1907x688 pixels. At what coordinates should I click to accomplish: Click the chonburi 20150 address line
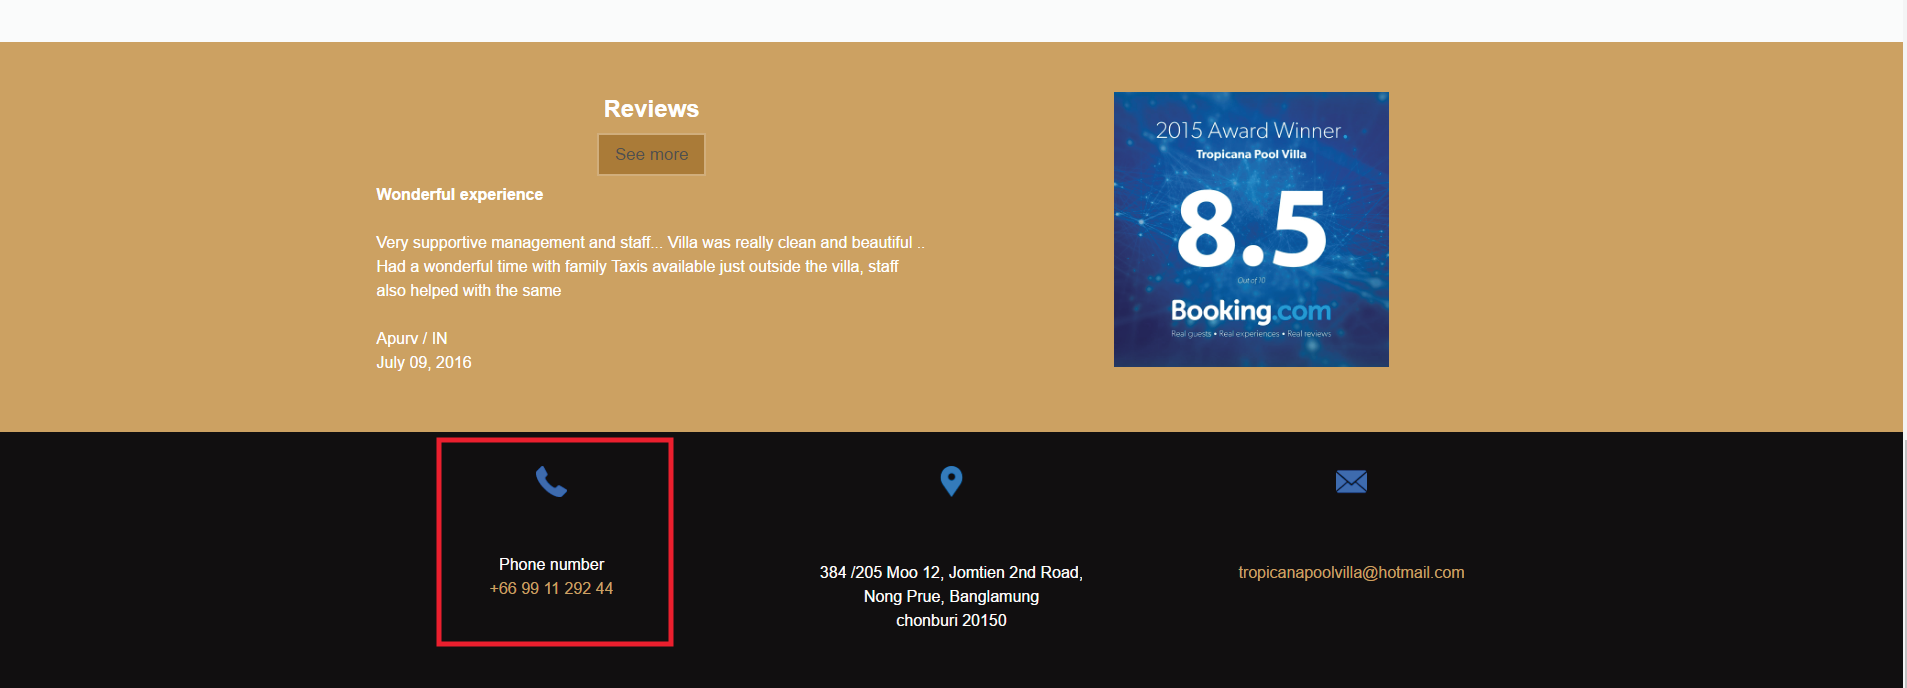951,621
